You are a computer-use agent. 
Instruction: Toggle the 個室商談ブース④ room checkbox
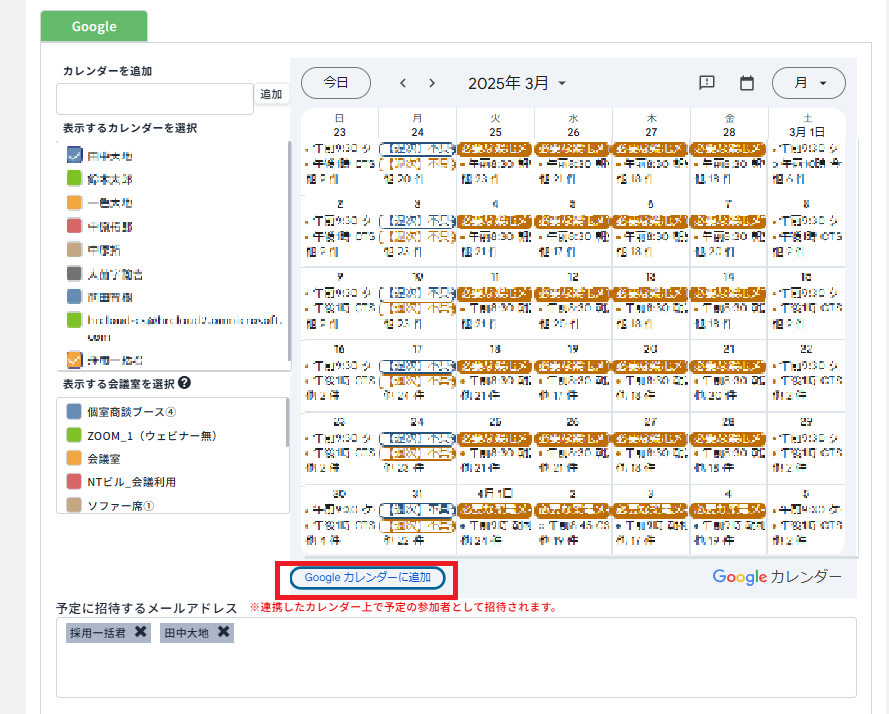pos(74,412)
